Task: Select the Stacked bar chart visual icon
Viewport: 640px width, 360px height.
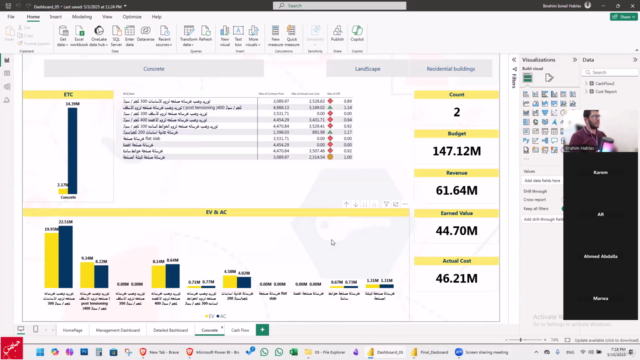Action: [526, 94]
